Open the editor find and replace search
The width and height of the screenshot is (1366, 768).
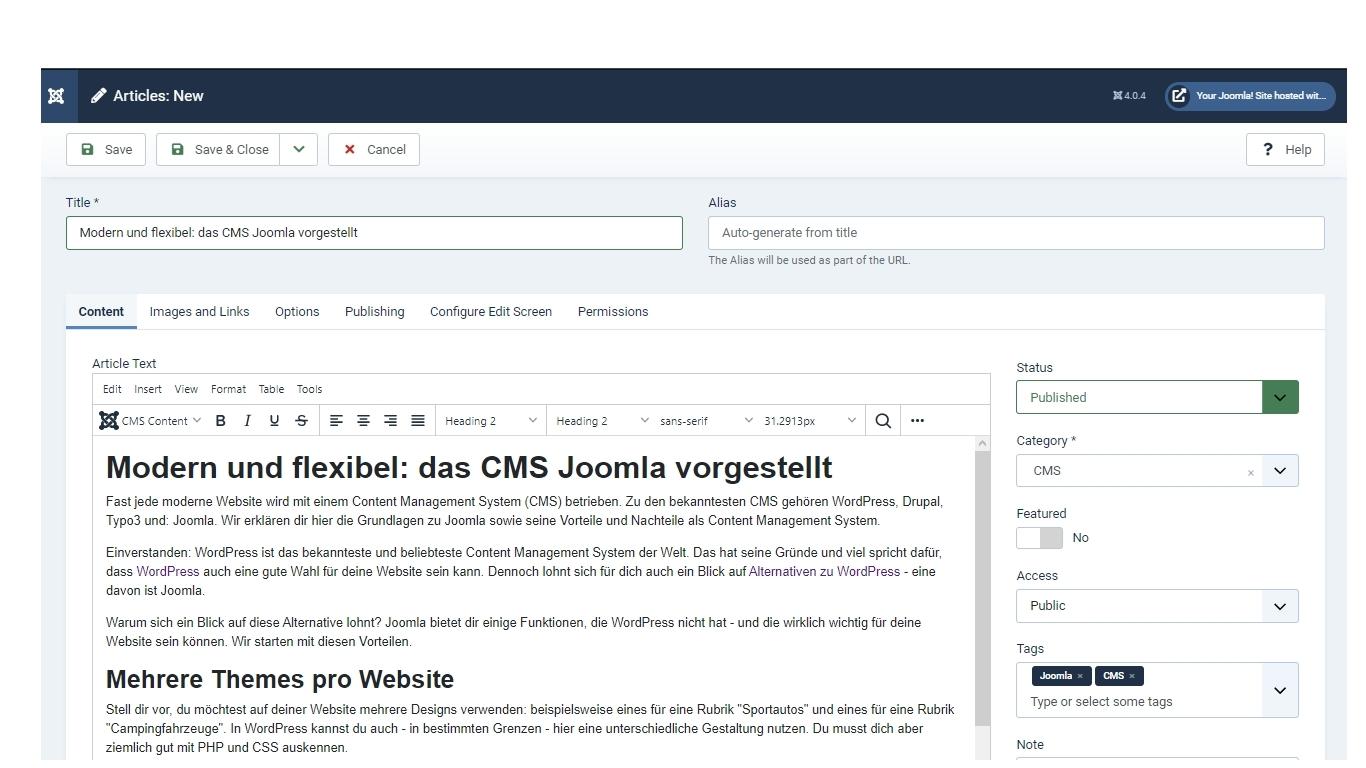(883, 421)
